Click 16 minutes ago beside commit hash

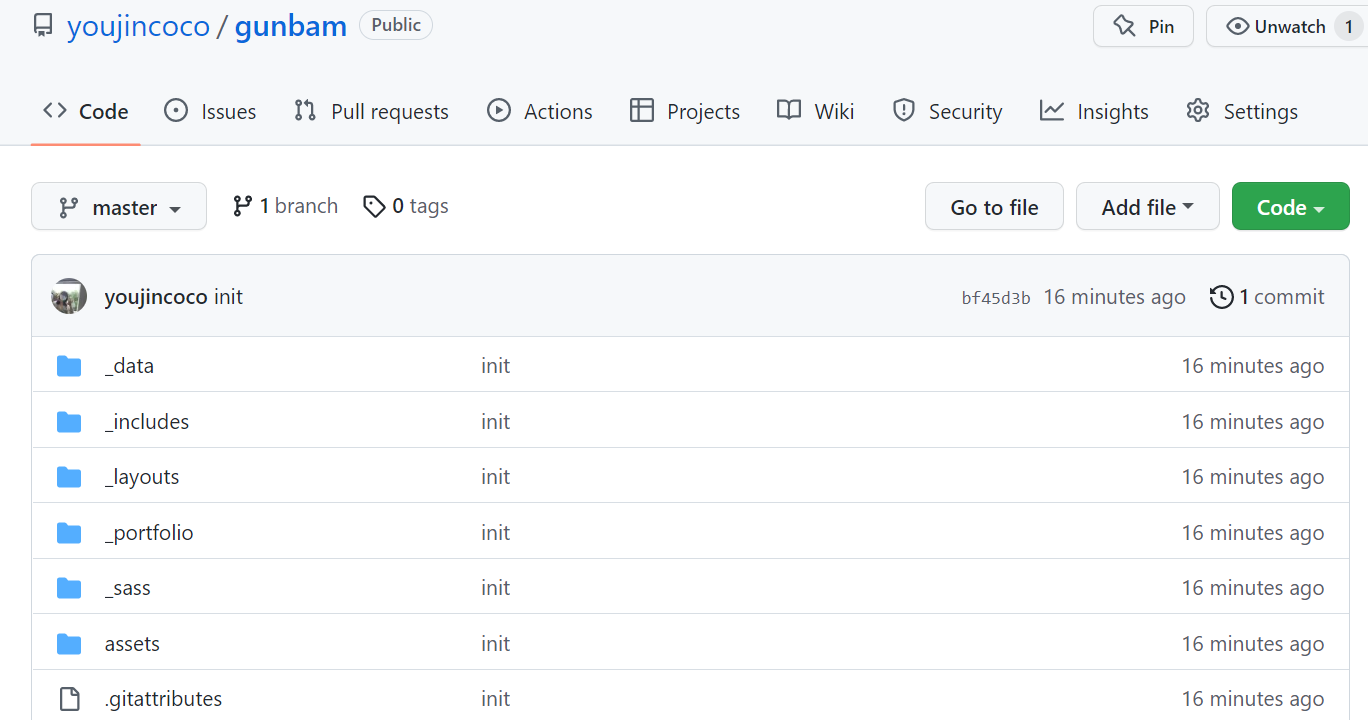pyautogui.click(x=1115, y=297)
